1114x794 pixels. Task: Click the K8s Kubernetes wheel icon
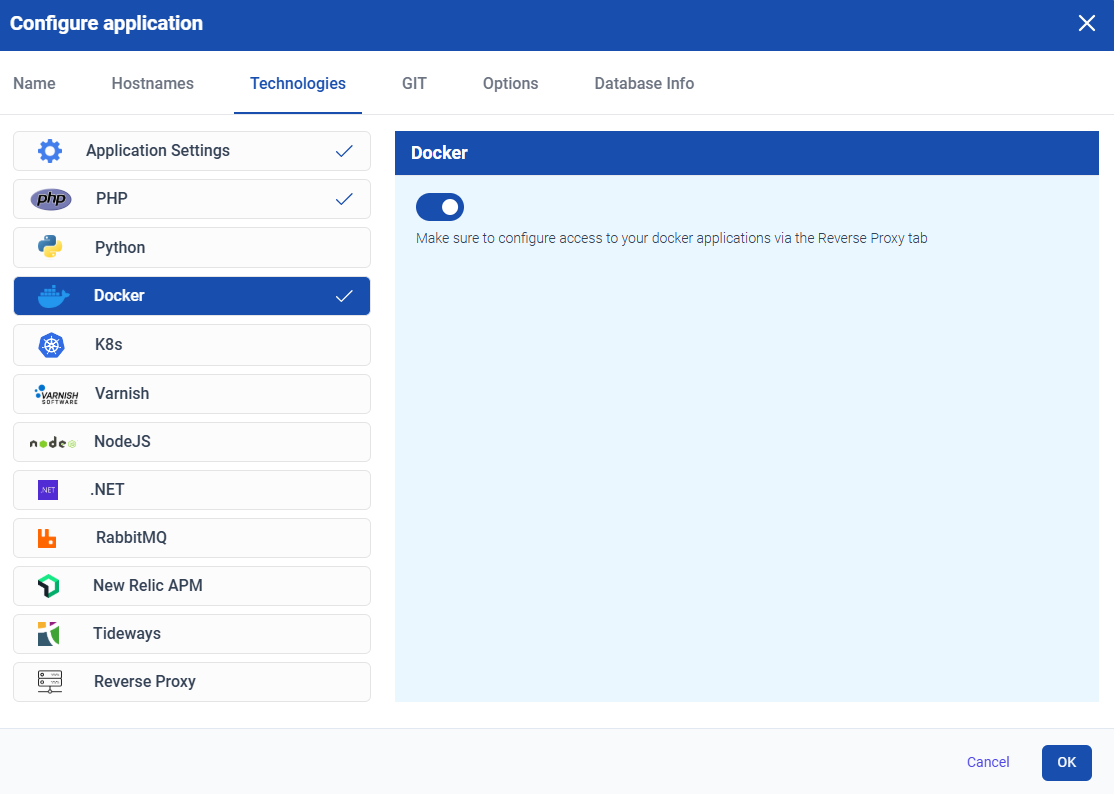click(x=50, y=343)
